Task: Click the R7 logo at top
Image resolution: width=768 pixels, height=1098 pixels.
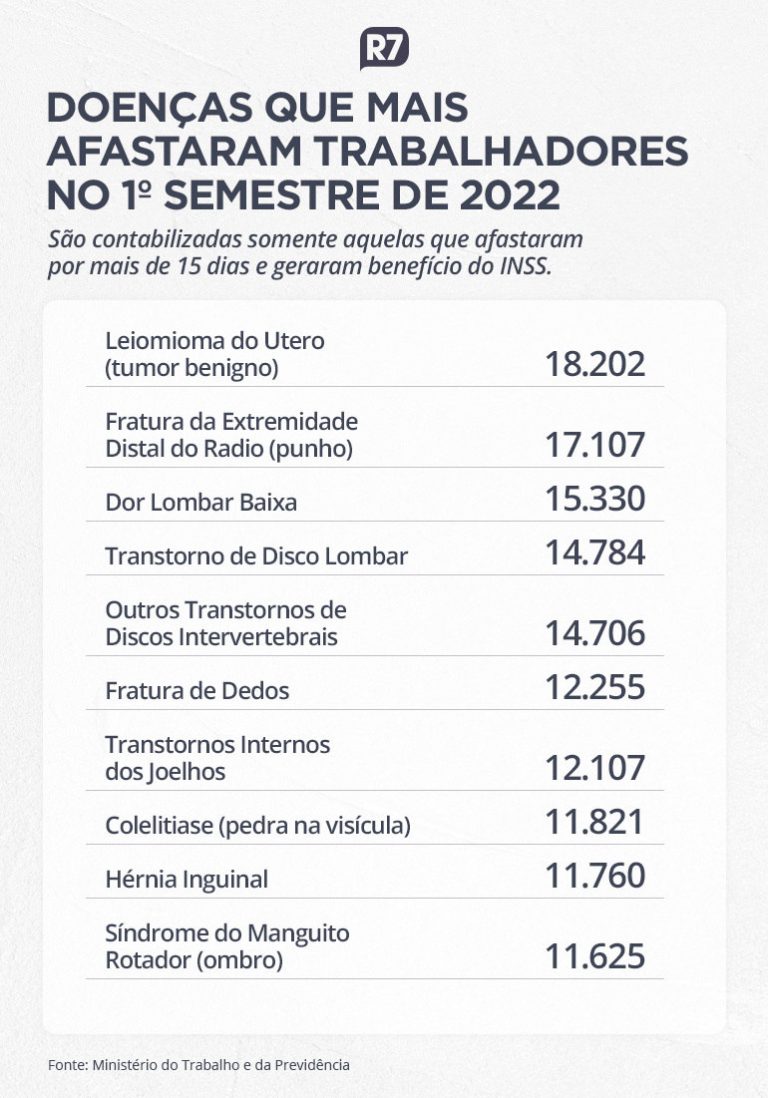Action: point(384,49)
